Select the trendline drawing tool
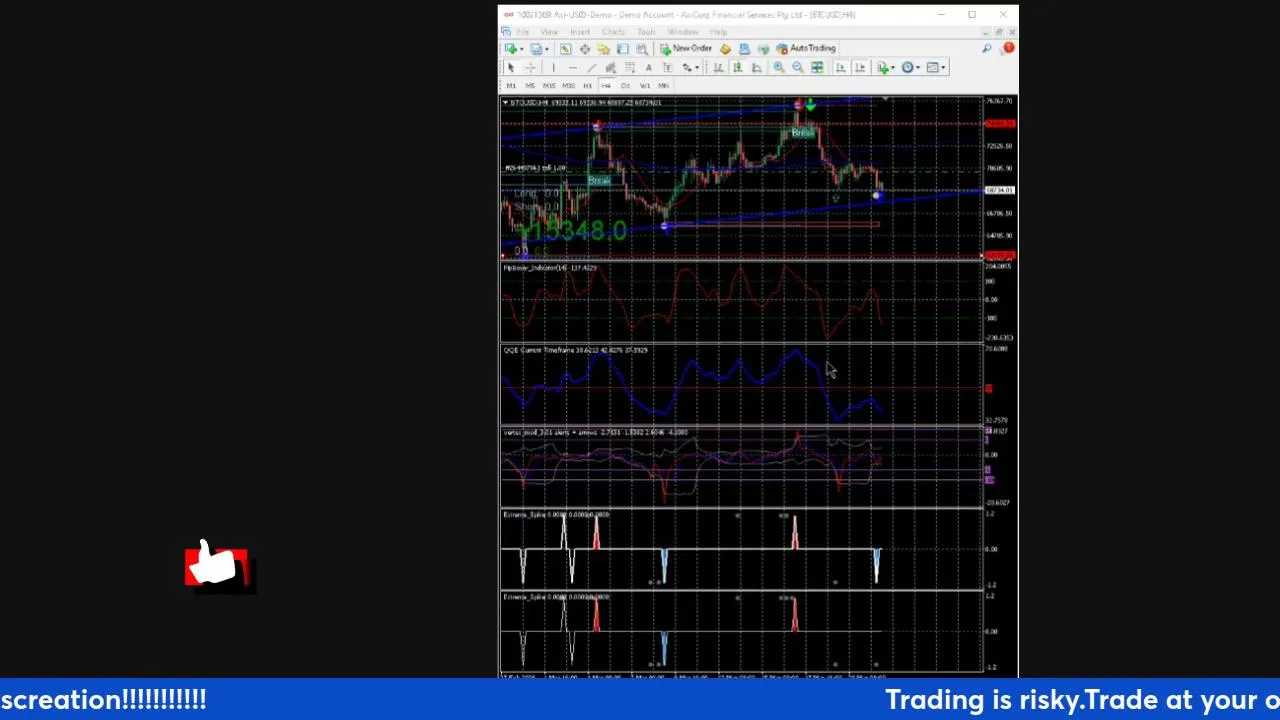Screen dimensions: 1280x720 coord(592,68)
